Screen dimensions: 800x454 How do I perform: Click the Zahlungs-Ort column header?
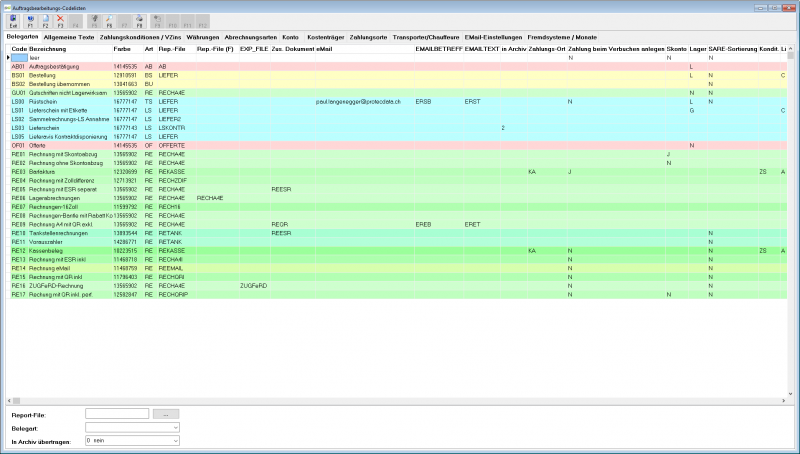[547, 49]
